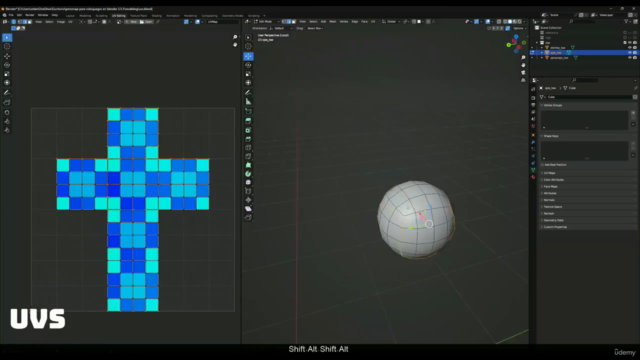Enable edge select mode in 3D viewport
The image size is (640, 360).
(289, 22)
